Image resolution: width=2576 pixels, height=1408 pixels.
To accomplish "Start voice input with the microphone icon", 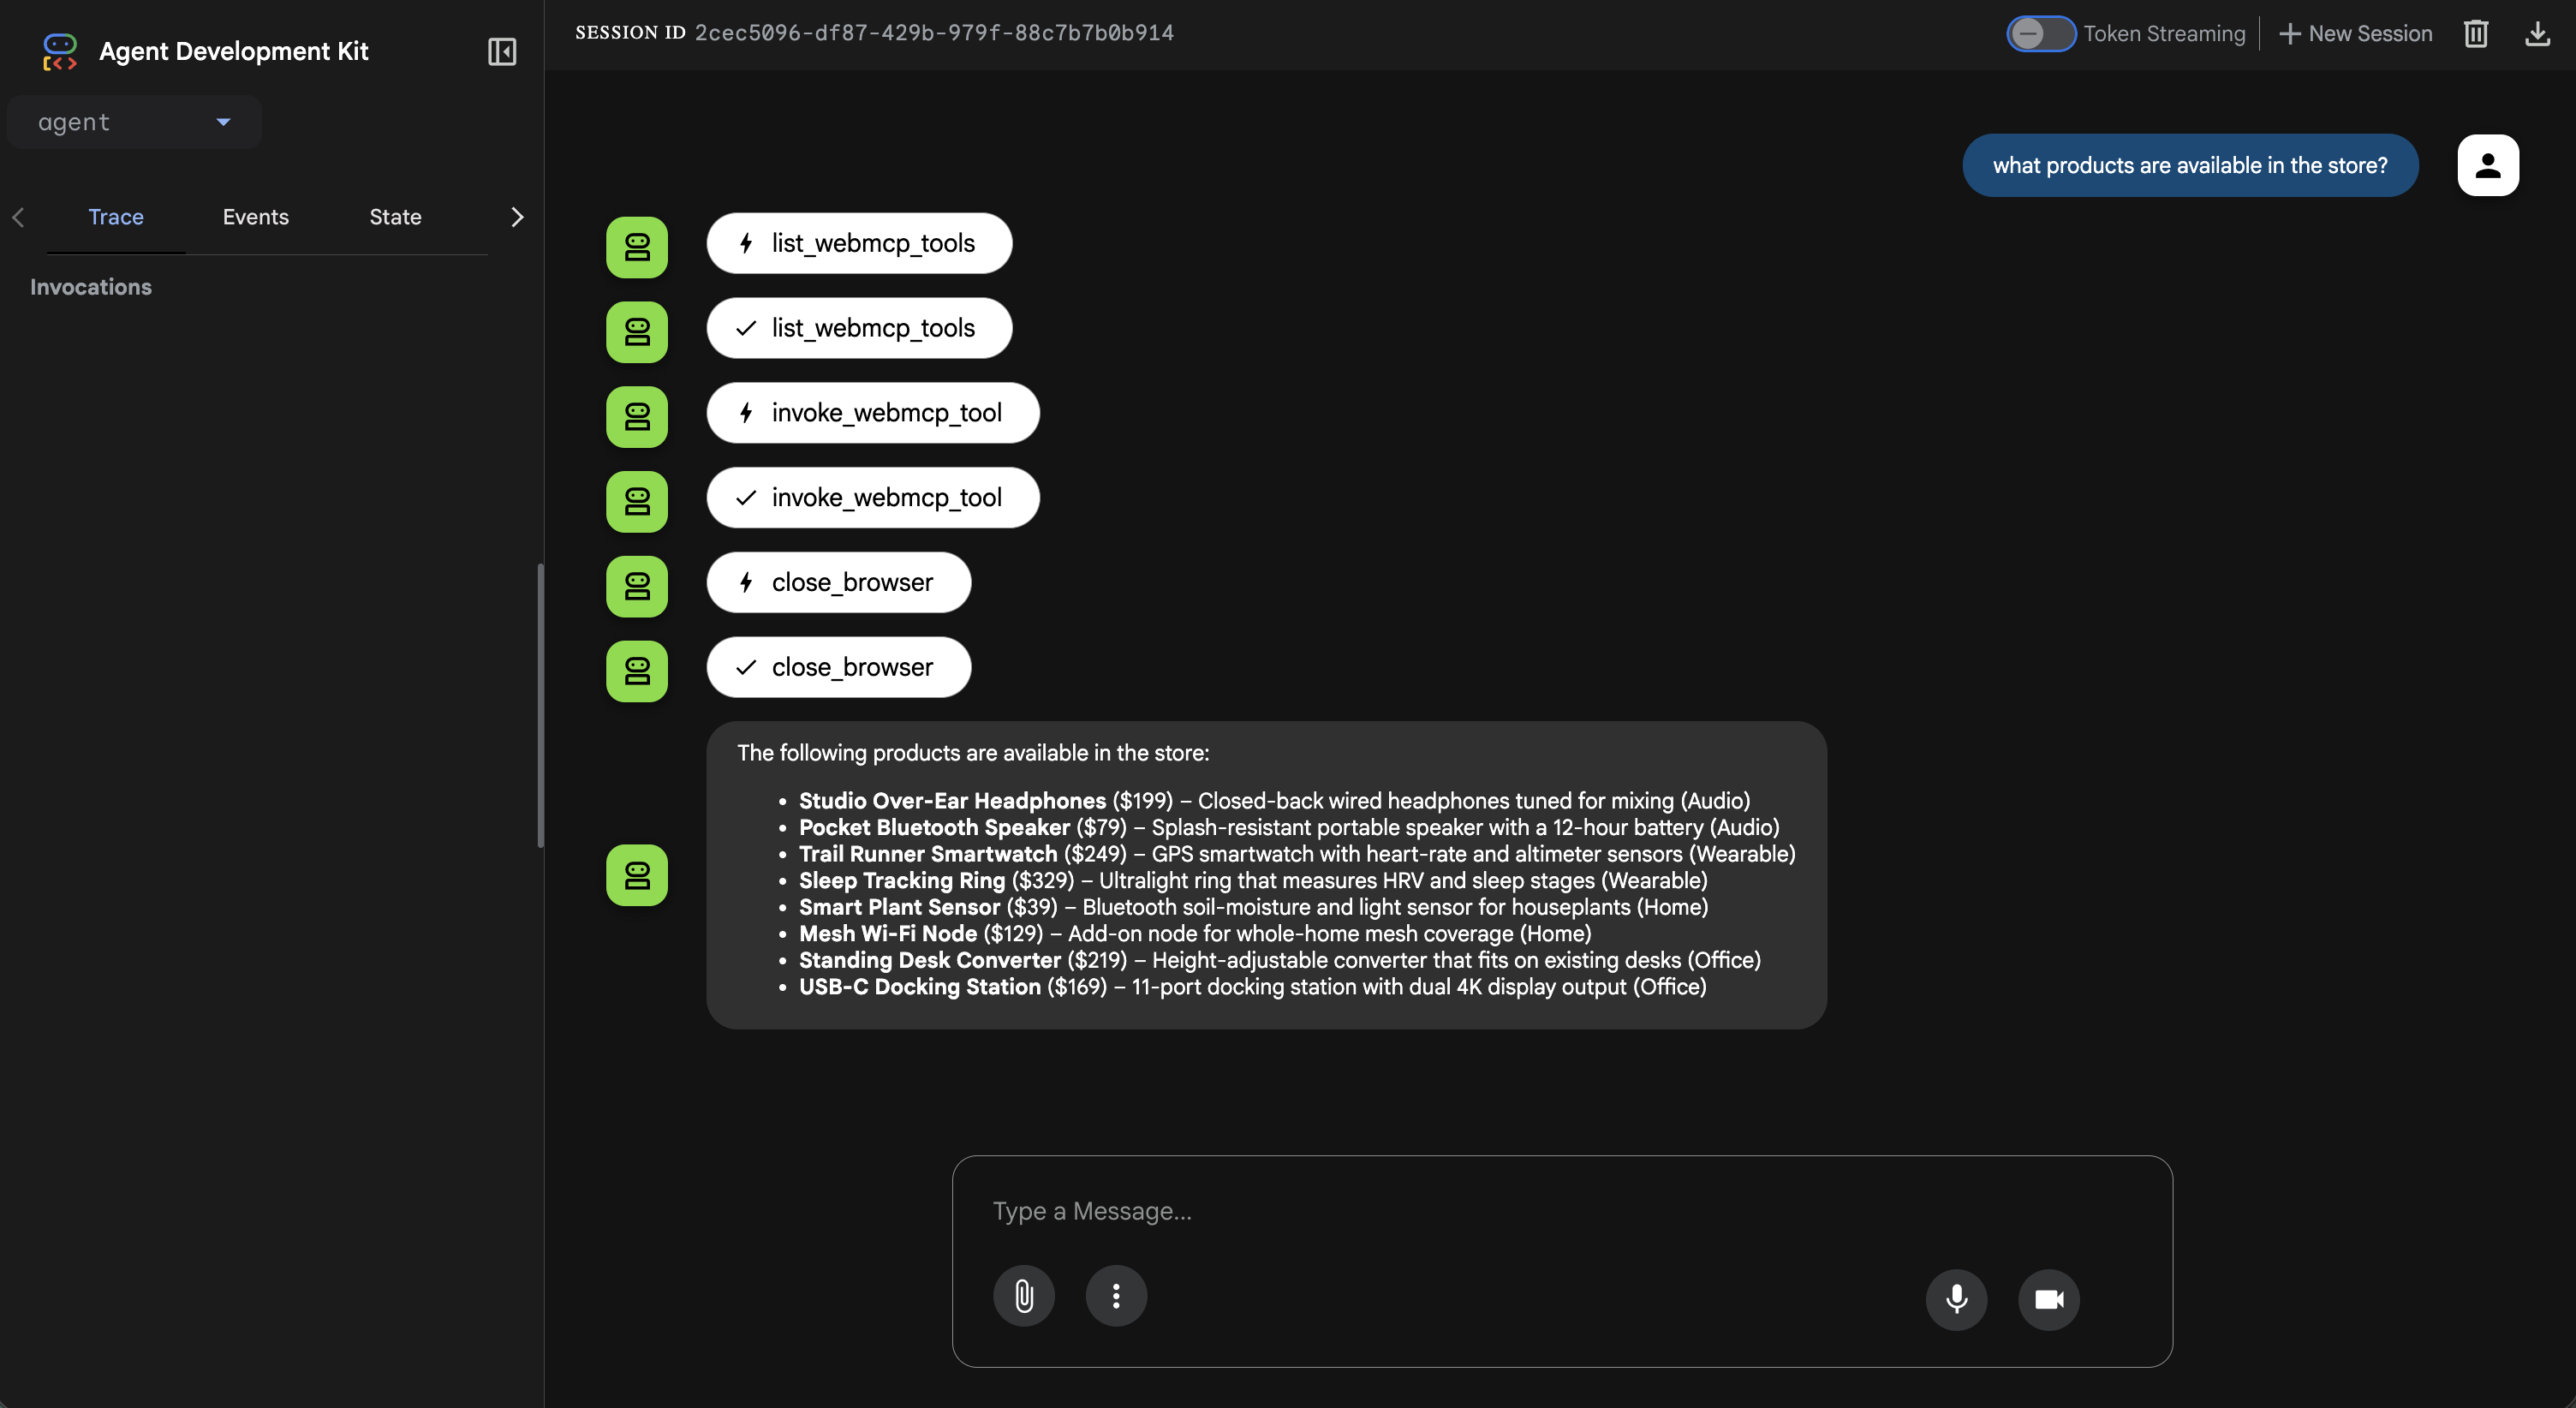I will point(1956,1299).
